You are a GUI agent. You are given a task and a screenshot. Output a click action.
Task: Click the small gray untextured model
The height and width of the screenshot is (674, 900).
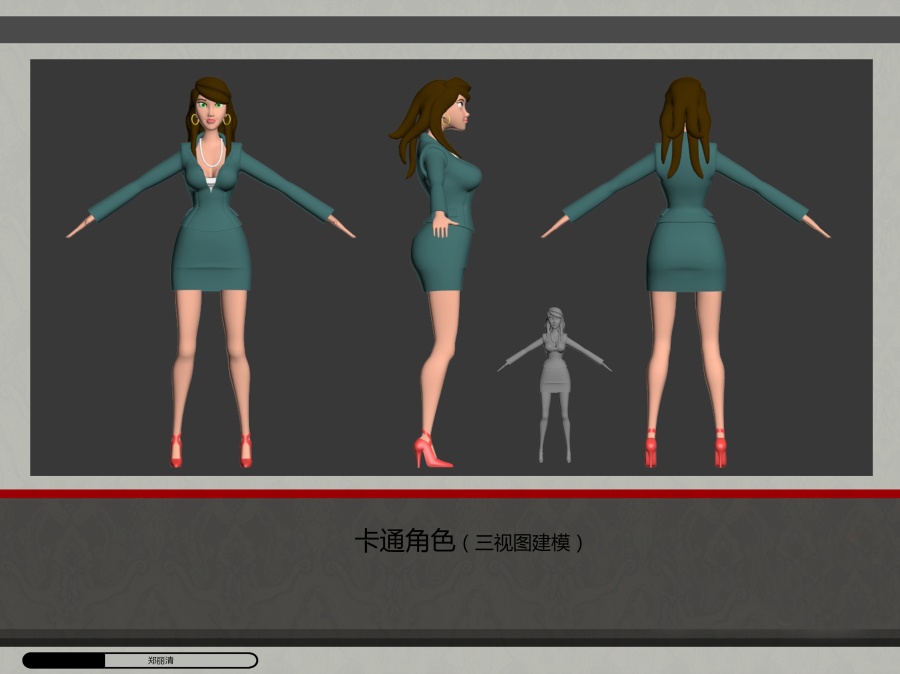(554, 385)
